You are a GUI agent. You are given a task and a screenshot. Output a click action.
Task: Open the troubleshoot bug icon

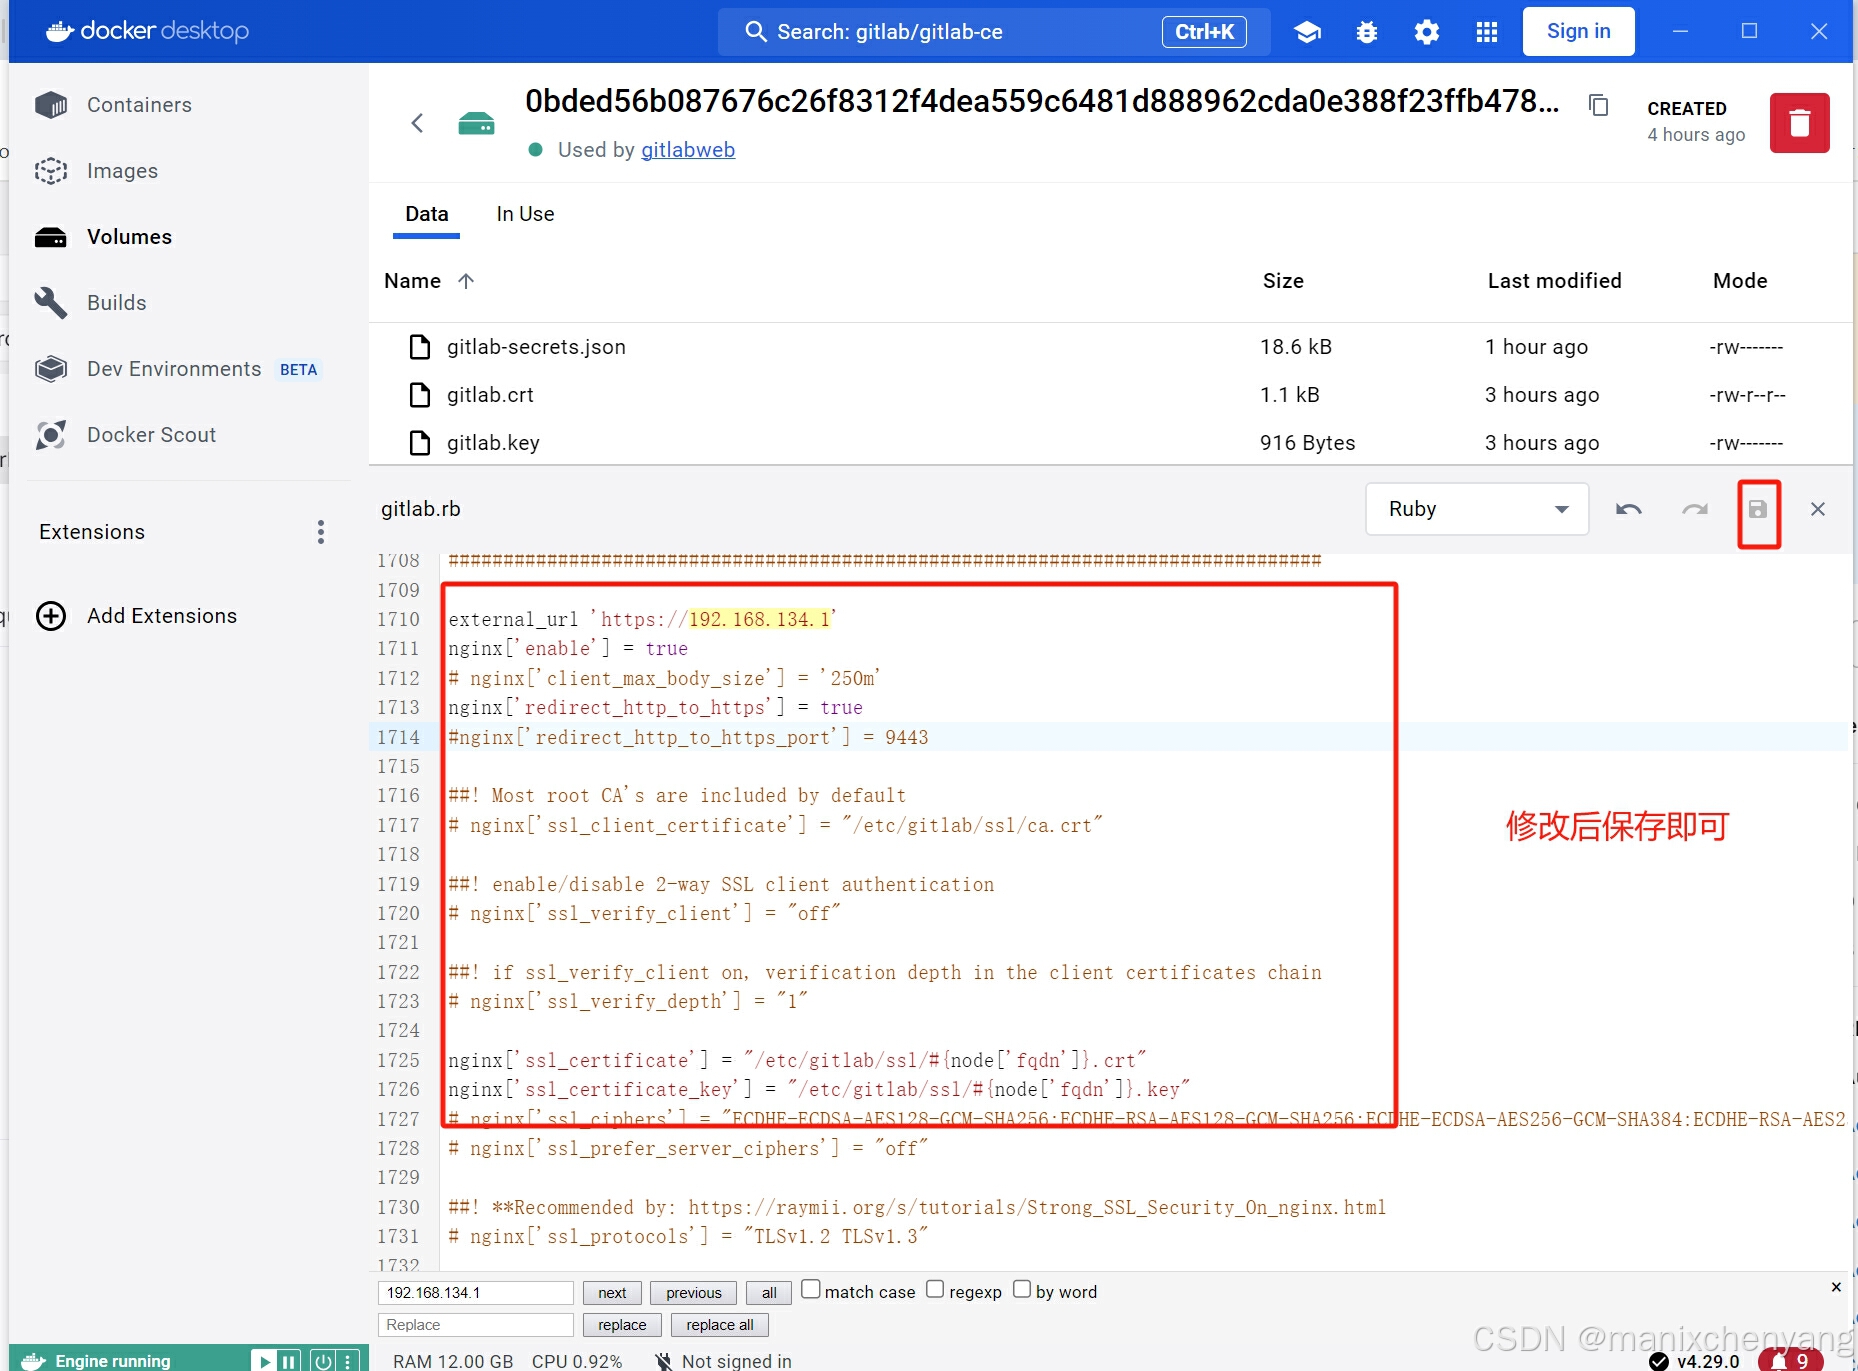pyautogui.click(x=1367, y=32)
